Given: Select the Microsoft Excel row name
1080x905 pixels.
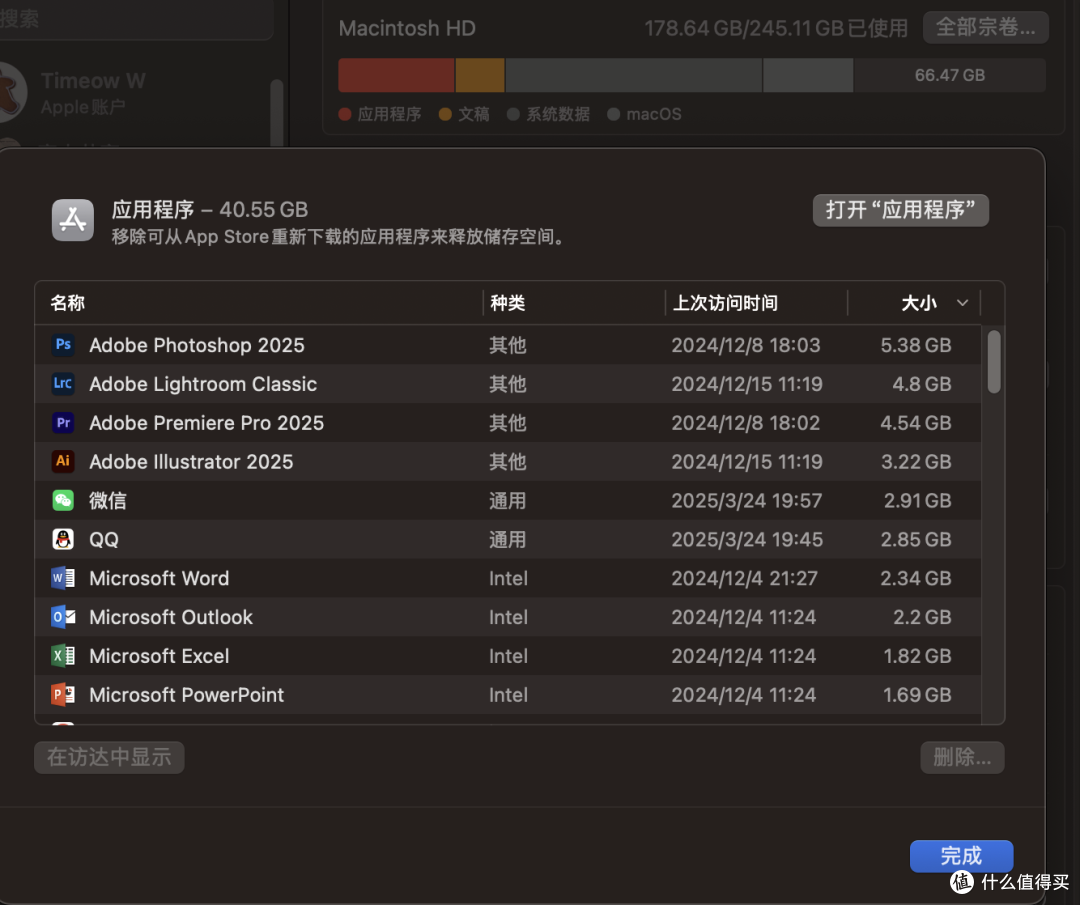Looking at the screenshot, I should click(x=159, y=656).
